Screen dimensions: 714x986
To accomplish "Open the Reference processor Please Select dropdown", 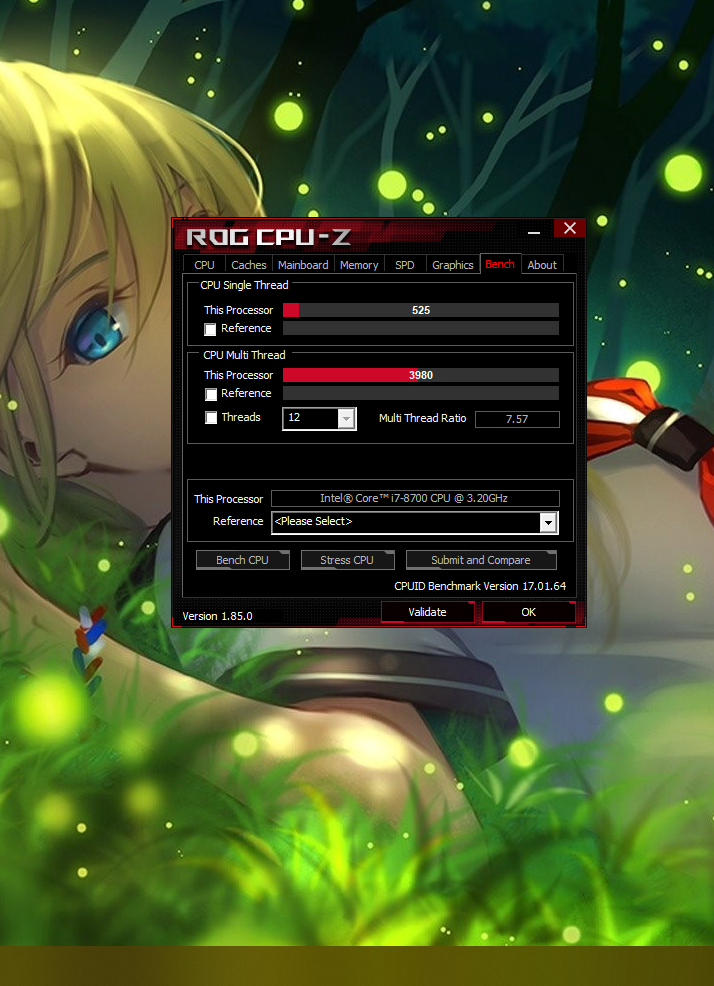I will tap(415, 522).
